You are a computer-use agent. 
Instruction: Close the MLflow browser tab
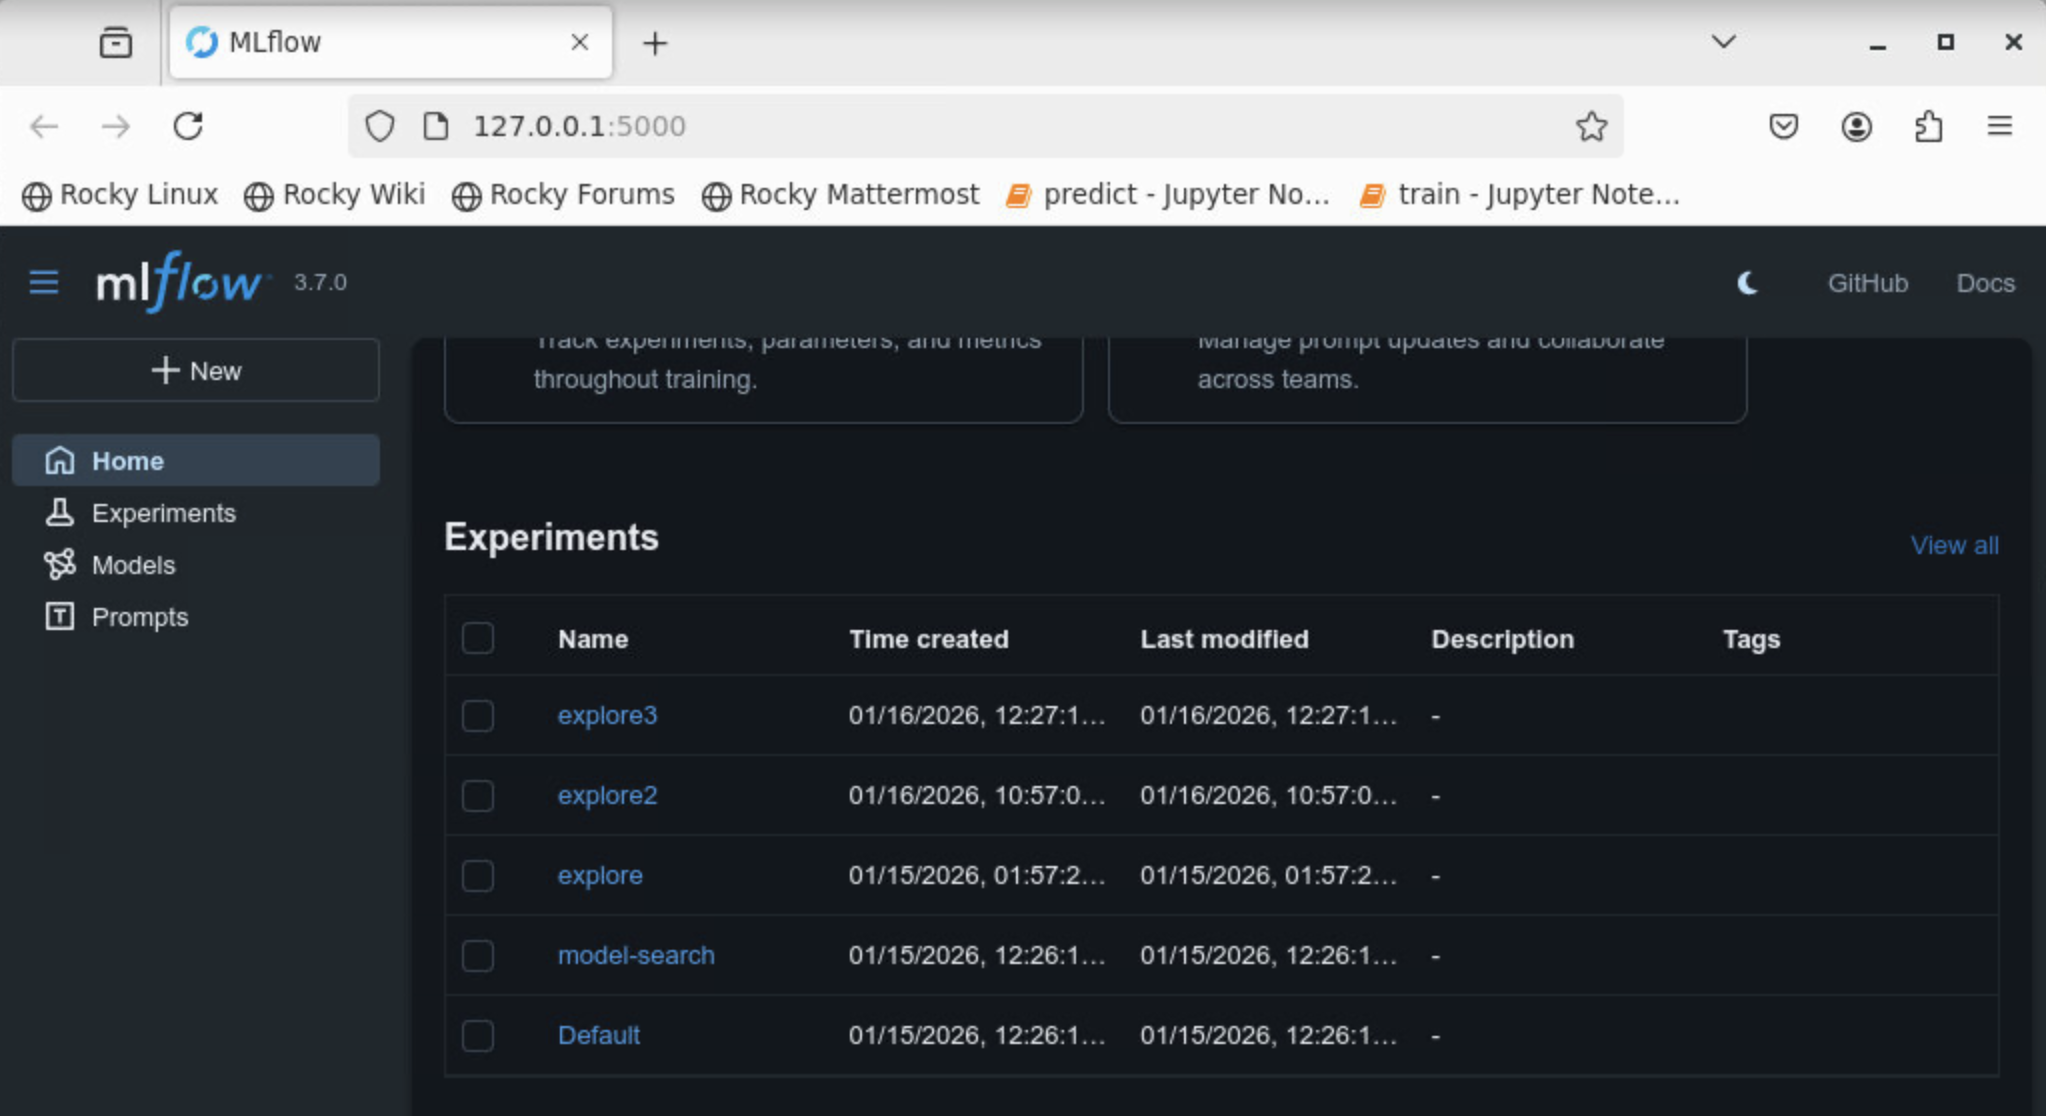(579, 42)
